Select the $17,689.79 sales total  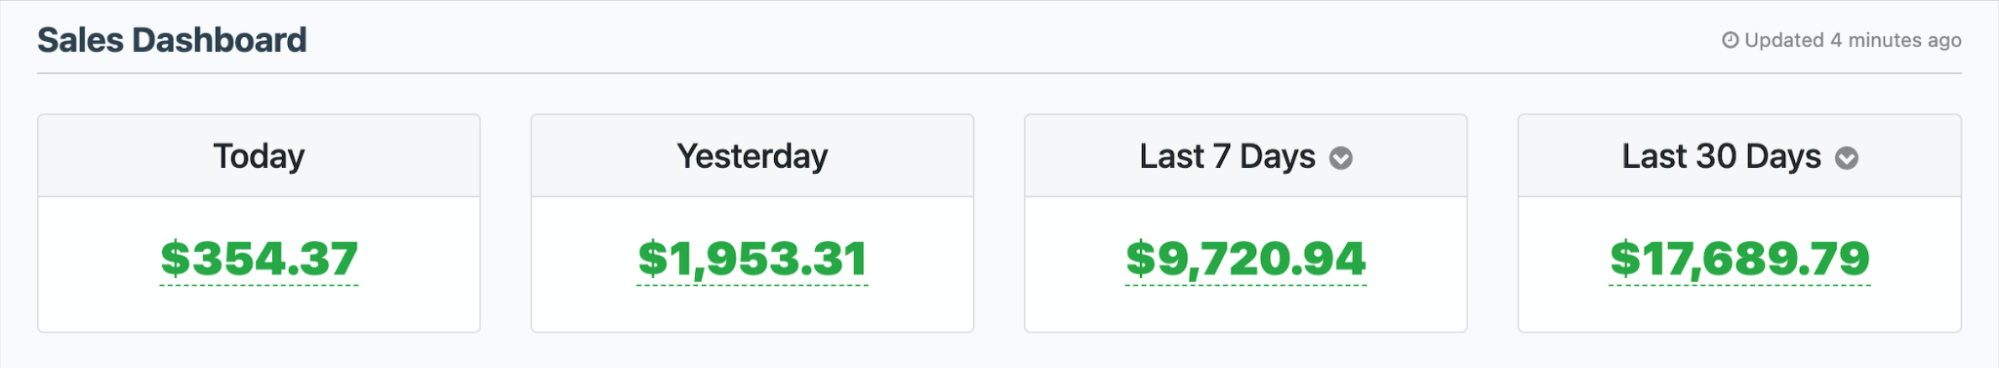pyautogui.click(x=1740, y=259)
